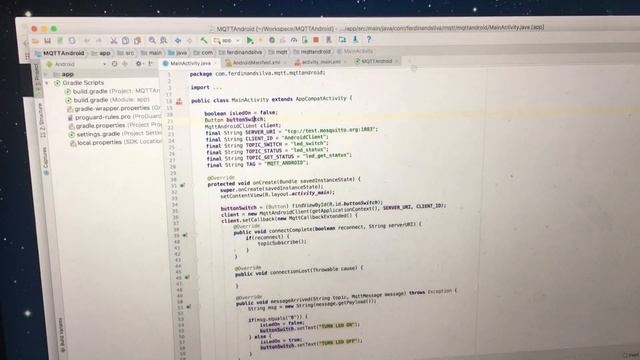This screenshot has width=640, height=360.
Task: Click the Find magnifier icon
Action: point(152,40)
